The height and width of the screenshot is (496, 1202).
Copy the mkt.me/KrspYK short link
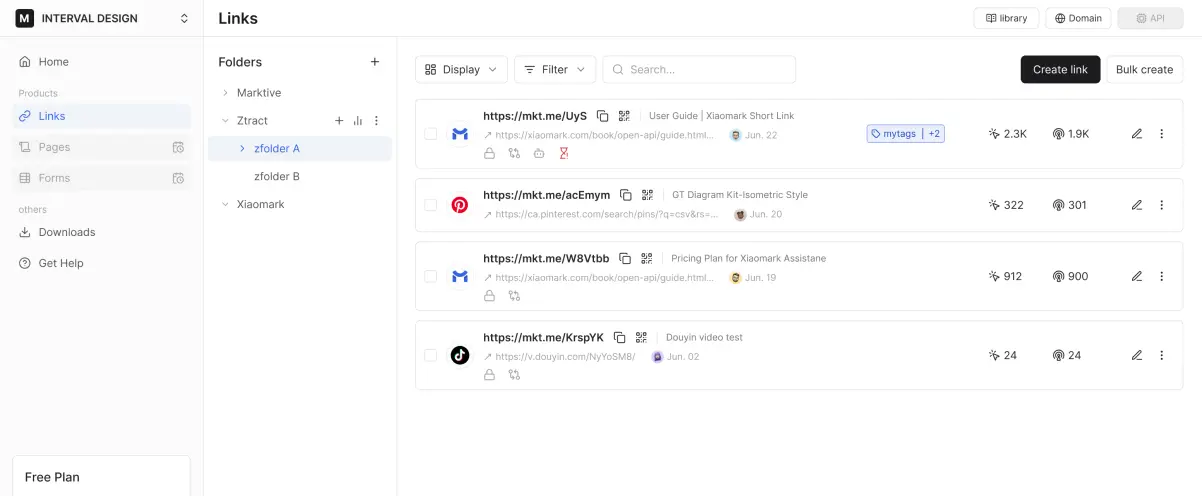point(620,337)
